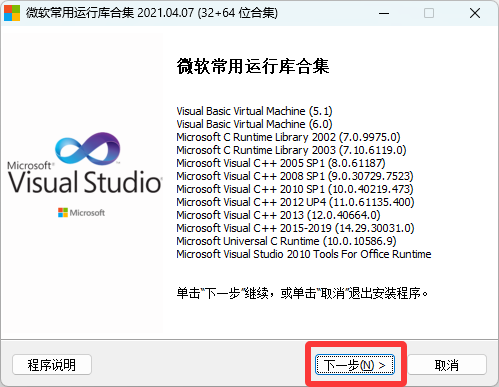Click Visual Studio 2010 Tools For Office Runtime
Screen dimensions: 499x387
(x=304, y=254)
